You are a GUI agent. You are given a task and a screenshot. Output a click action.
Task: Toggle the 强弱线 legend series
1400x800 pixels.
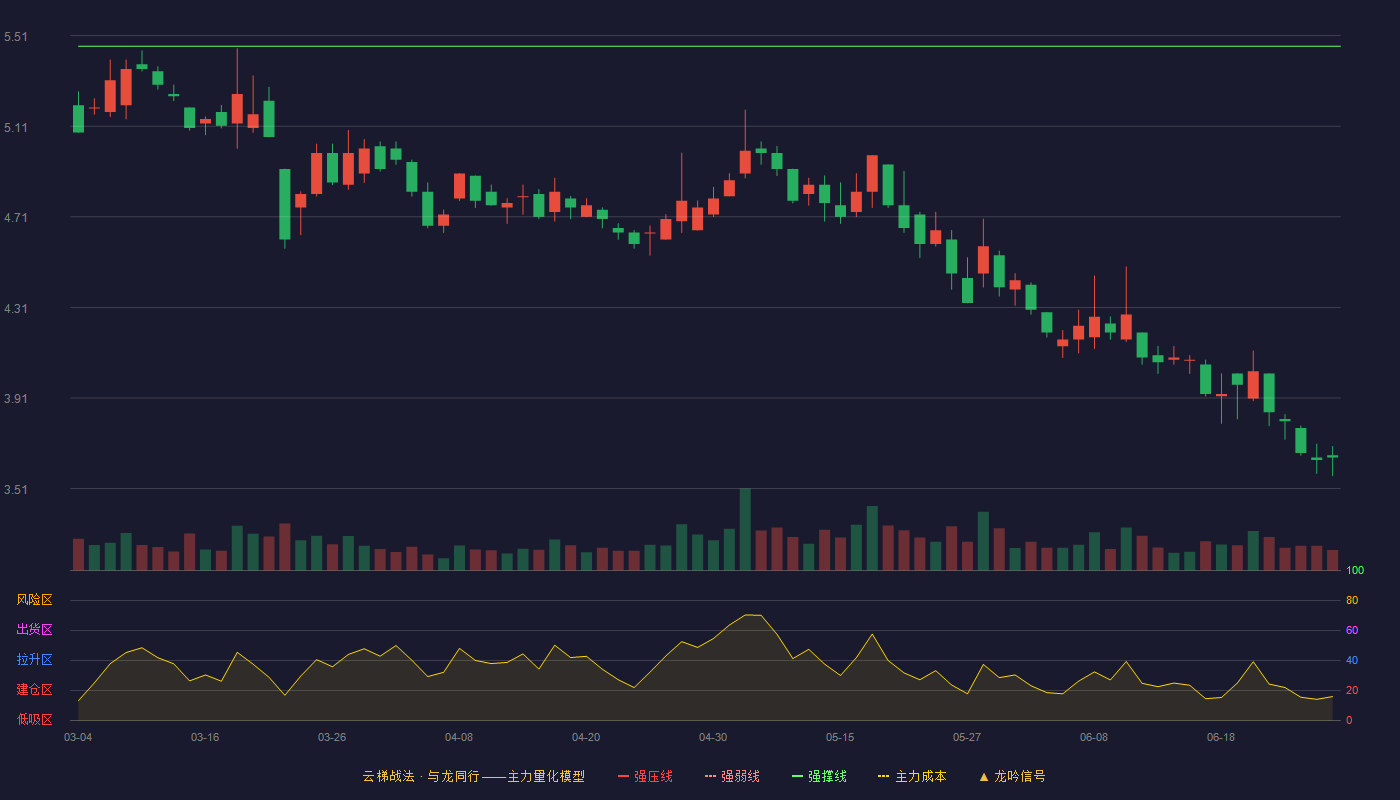[732, 776]
